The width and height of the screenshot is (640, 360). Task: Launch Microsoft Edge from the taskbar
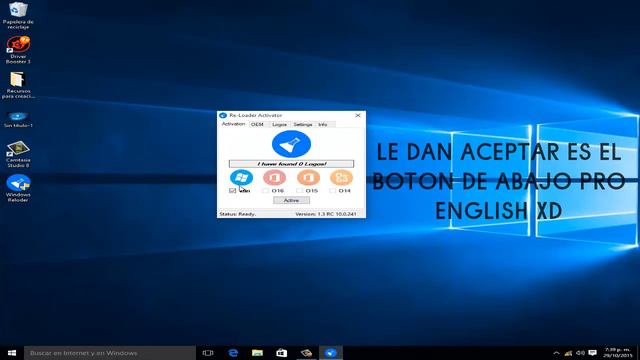(x=233, y=353)
